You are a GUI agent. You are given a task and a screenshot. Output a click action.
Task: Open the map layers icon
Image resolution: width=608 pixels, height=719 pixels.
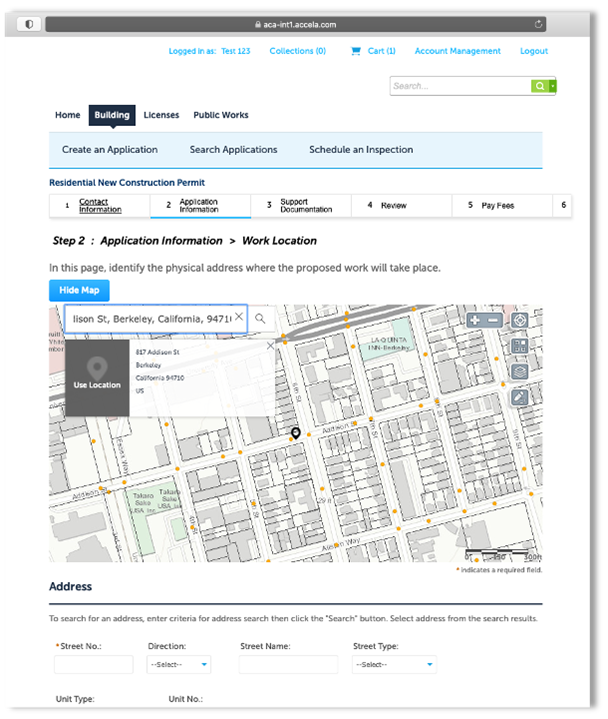click(519, 371)
